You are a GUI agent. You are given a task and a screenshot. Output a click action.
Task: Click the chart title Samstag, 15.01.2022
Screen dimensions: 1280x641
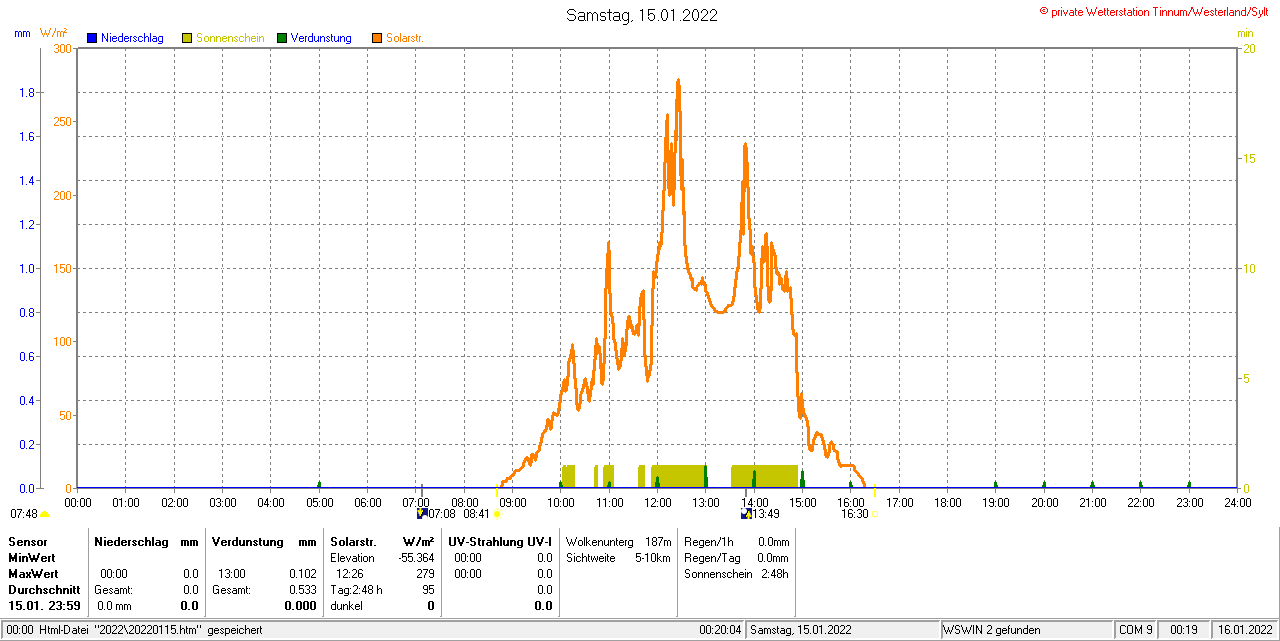click(x=642, y=15)
